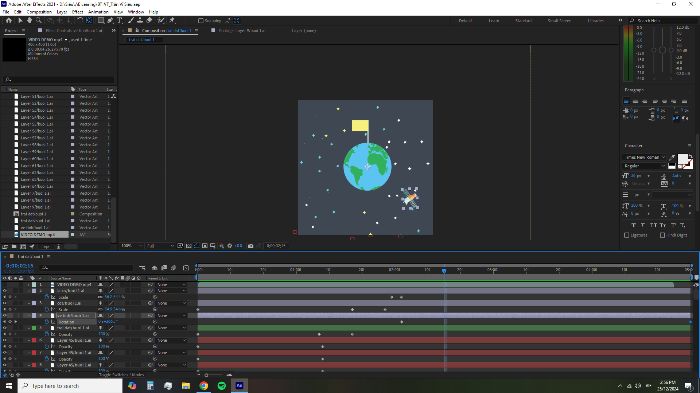
Task: Click the center text paragraph icon
Action: [636, 101]
